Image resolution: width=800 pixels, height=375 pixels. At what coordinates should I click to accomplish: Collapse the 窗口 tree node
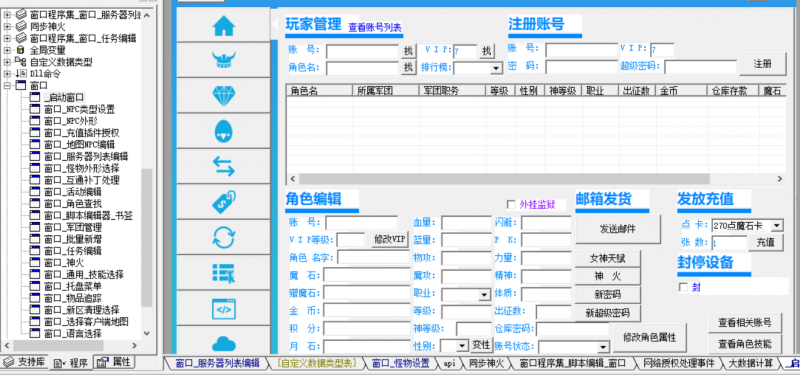7,85
